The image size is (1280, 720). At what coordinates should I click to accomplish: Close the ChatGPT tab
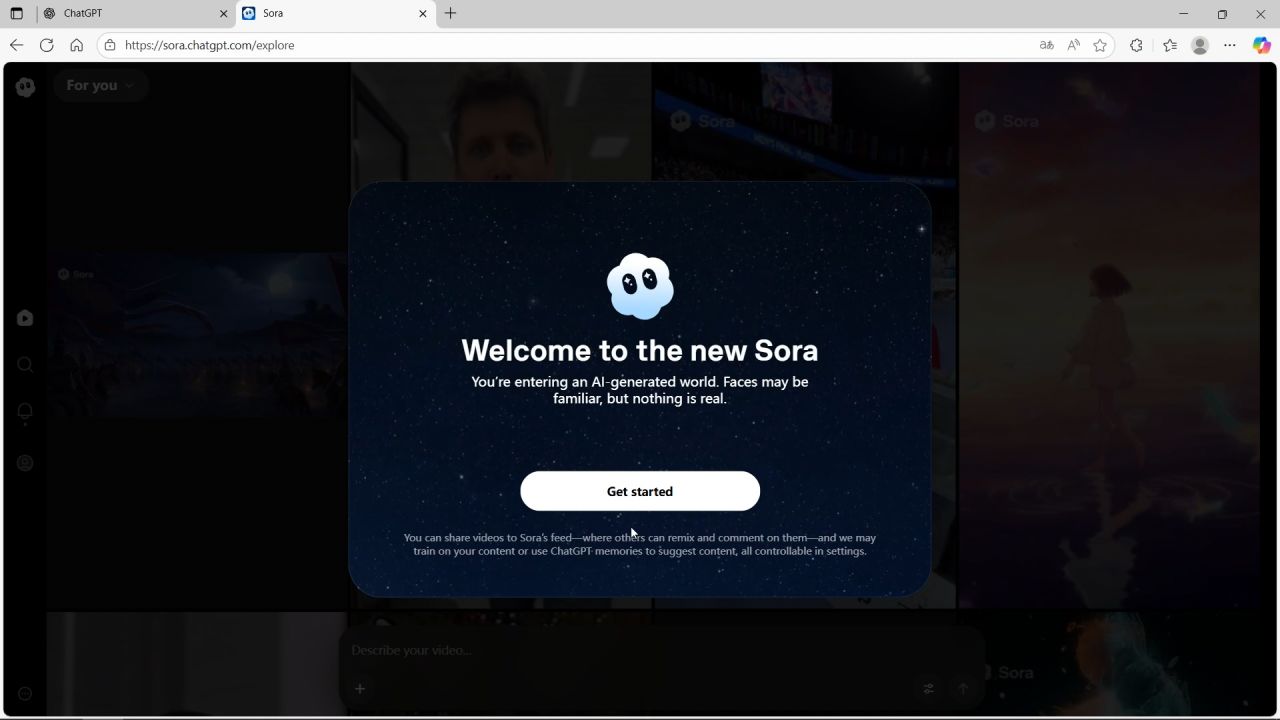click(224, 14)
